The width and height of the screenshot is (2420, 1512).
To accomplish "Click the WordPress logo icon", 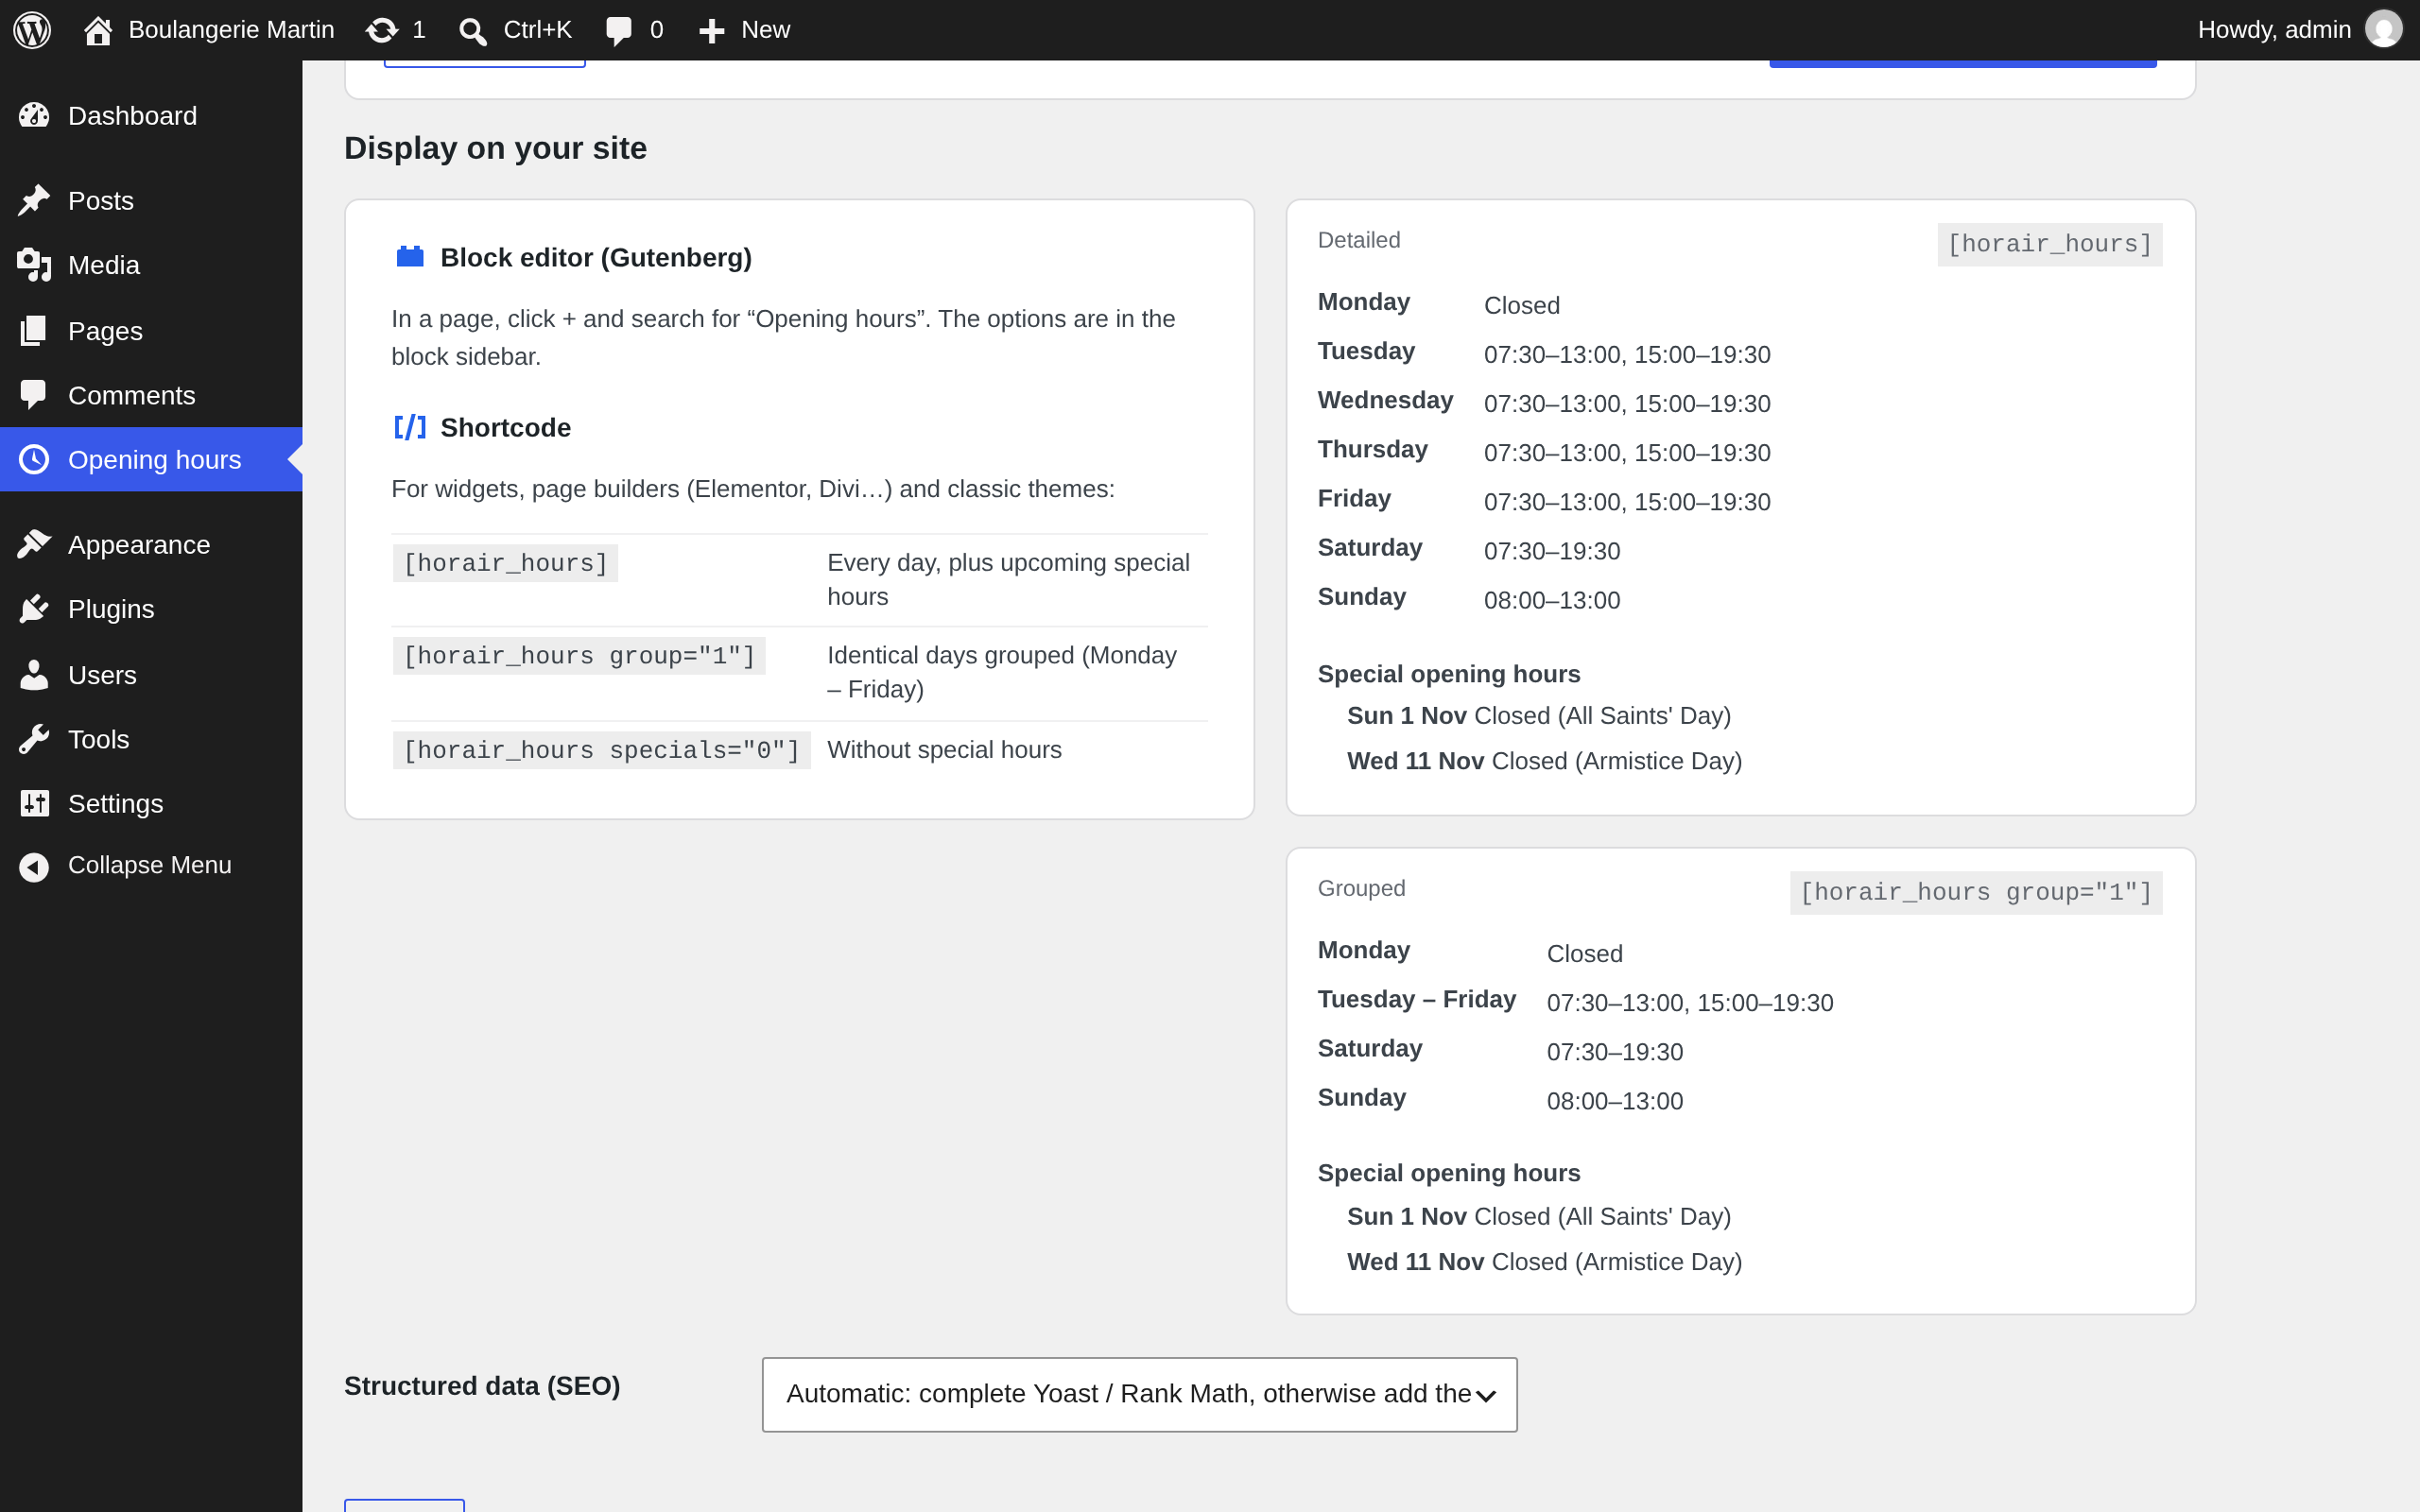I will click(32, 30).
